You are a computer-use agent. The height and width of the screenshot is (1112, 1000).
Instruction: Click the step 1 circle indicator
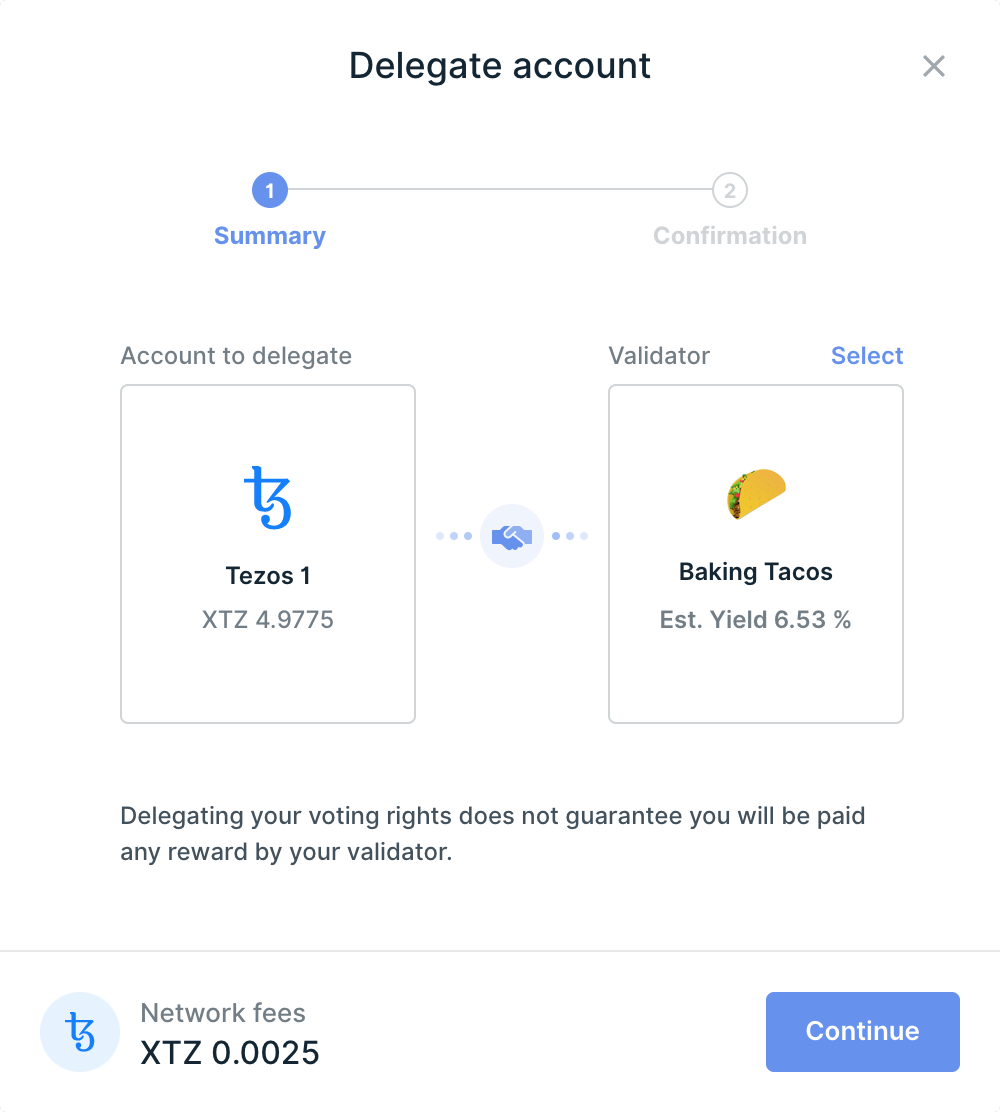(270, 190)
